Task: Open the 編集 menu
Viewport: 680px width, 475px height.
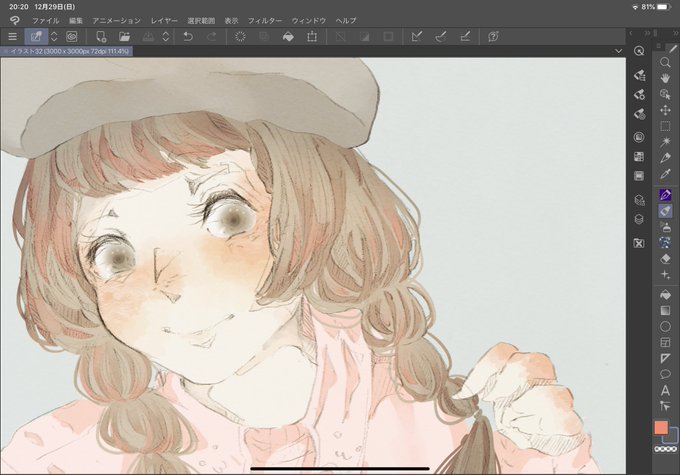Action: click(75, 20)
